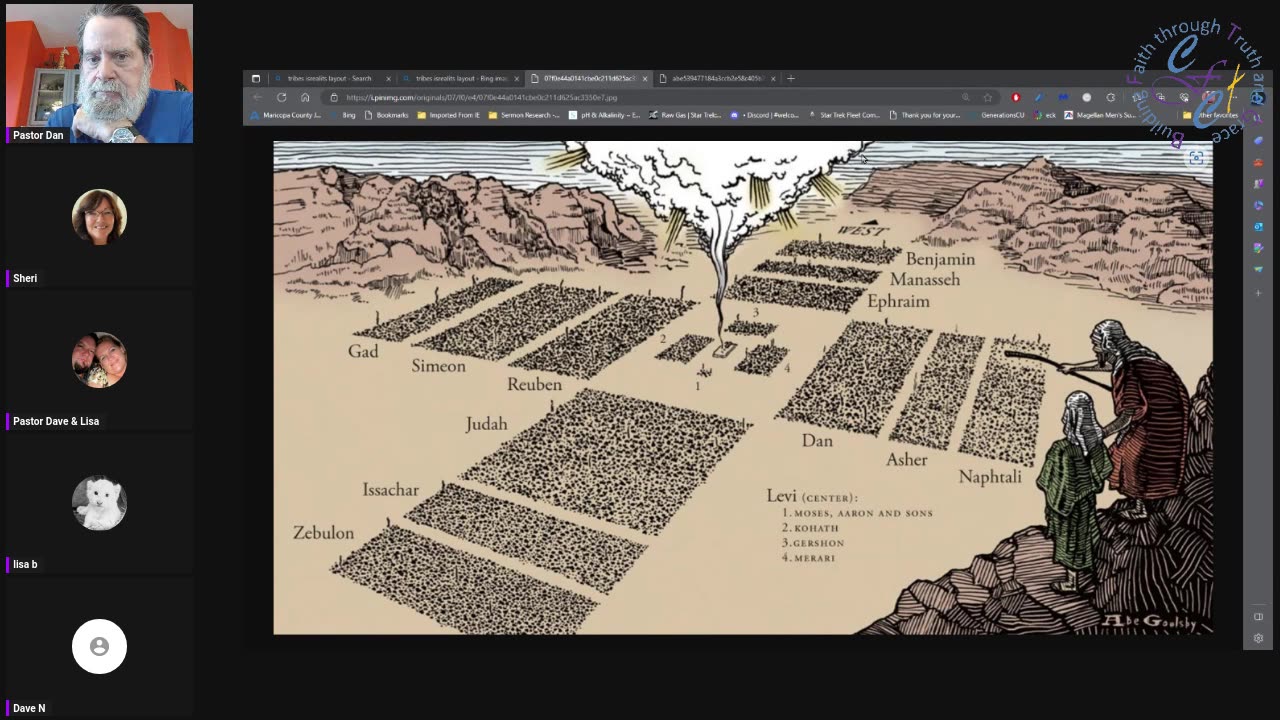The height and width of the screenshot is (720, 1280).
Task: Click the 'Naphtali' label in the image
Action: click(990, 477)
